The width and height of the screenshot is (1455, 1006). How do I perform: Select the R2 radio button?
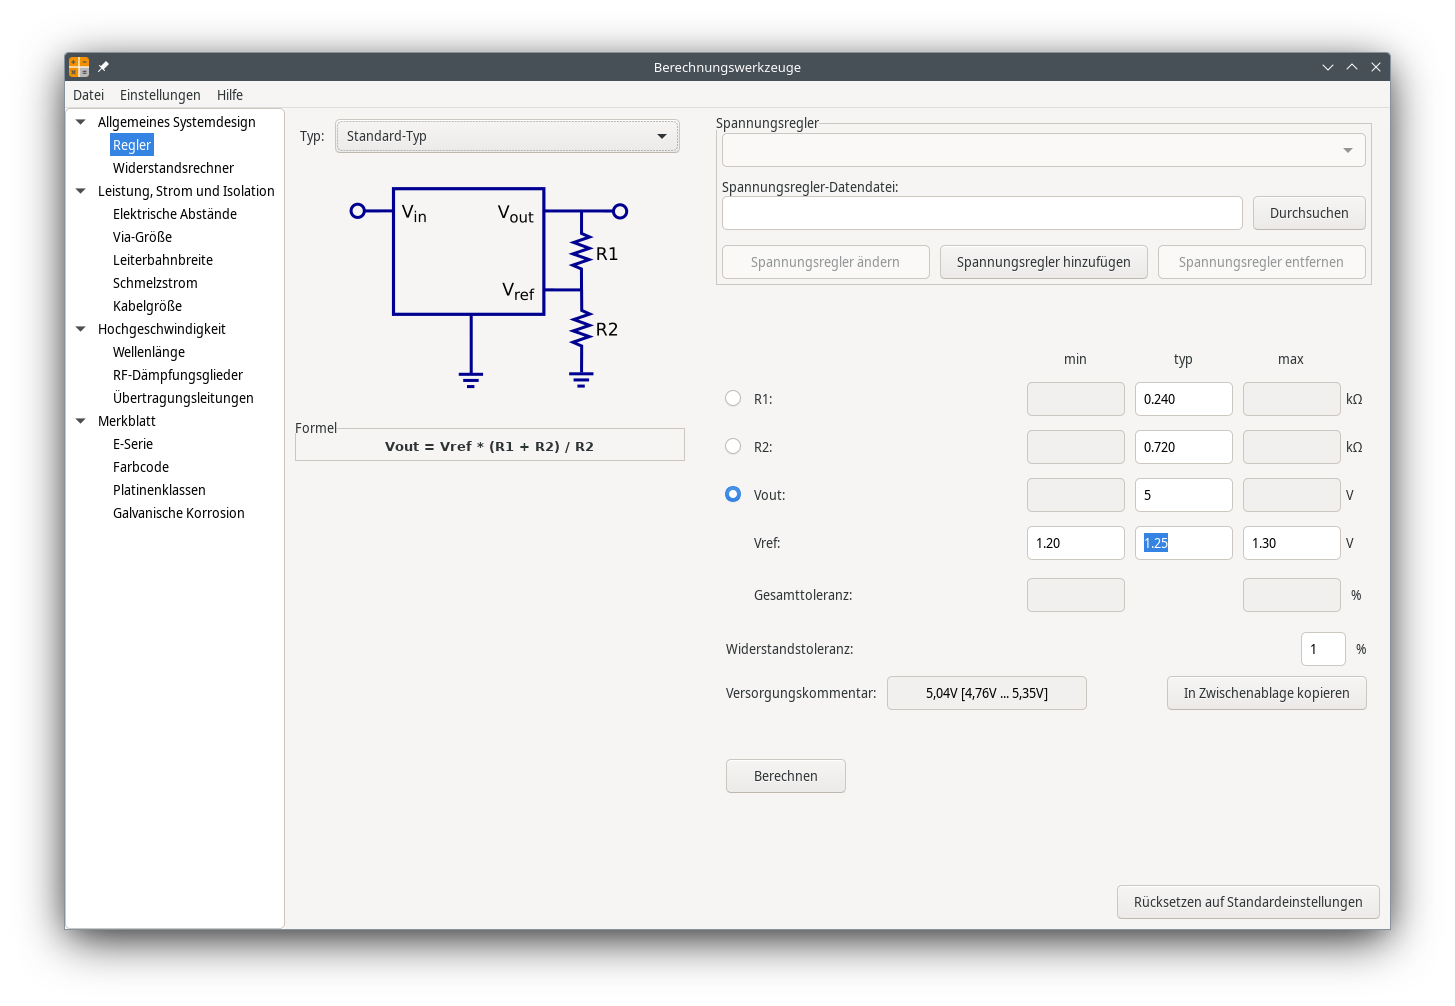pos(733,446)
